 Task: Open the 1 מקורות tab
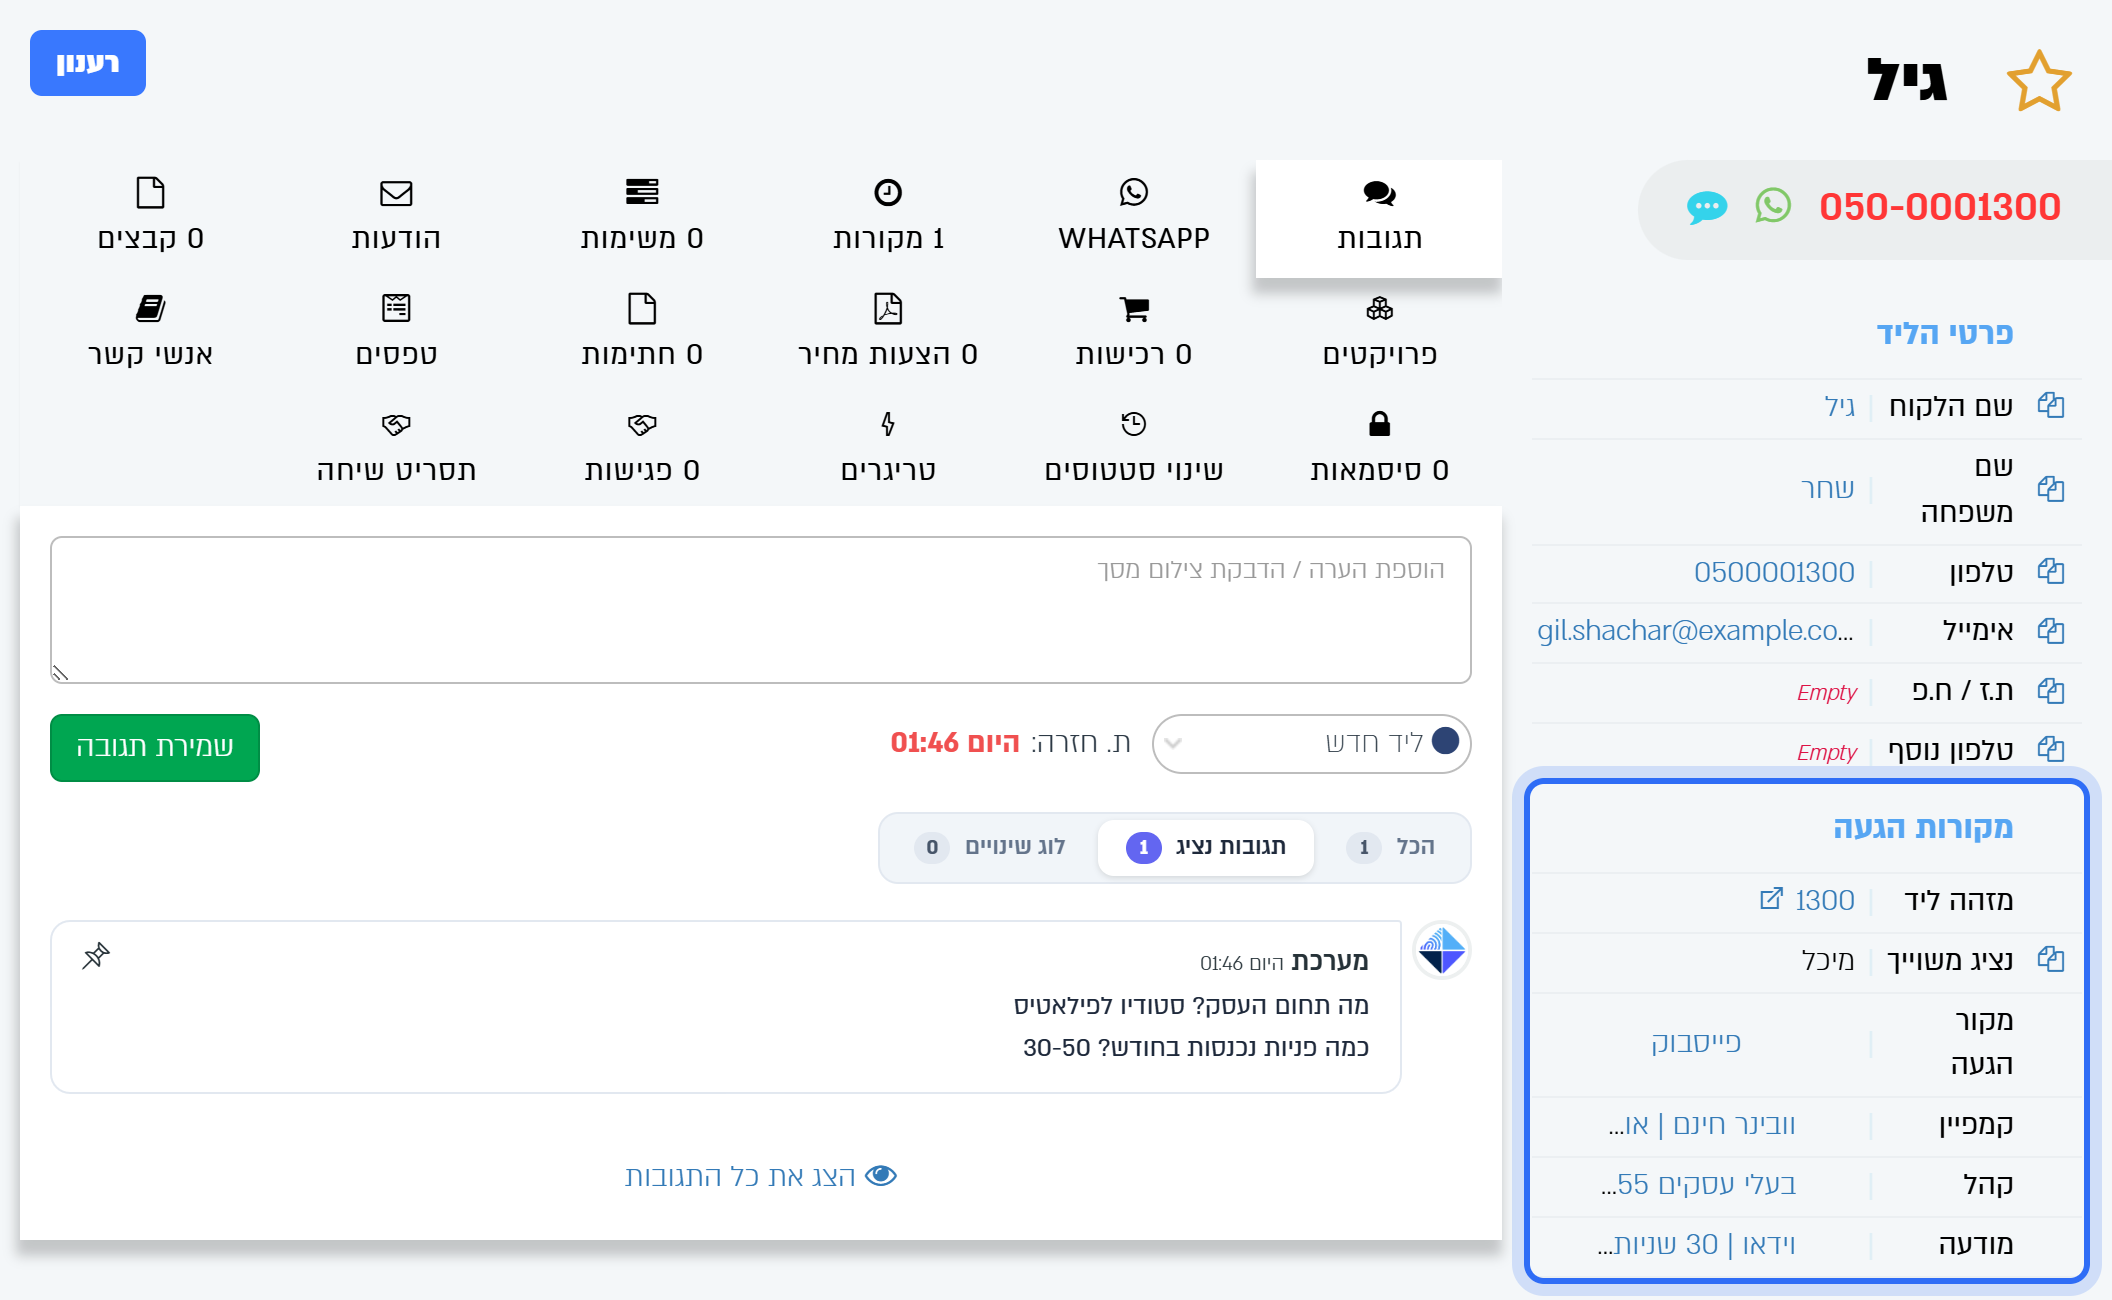coord(888,218)
